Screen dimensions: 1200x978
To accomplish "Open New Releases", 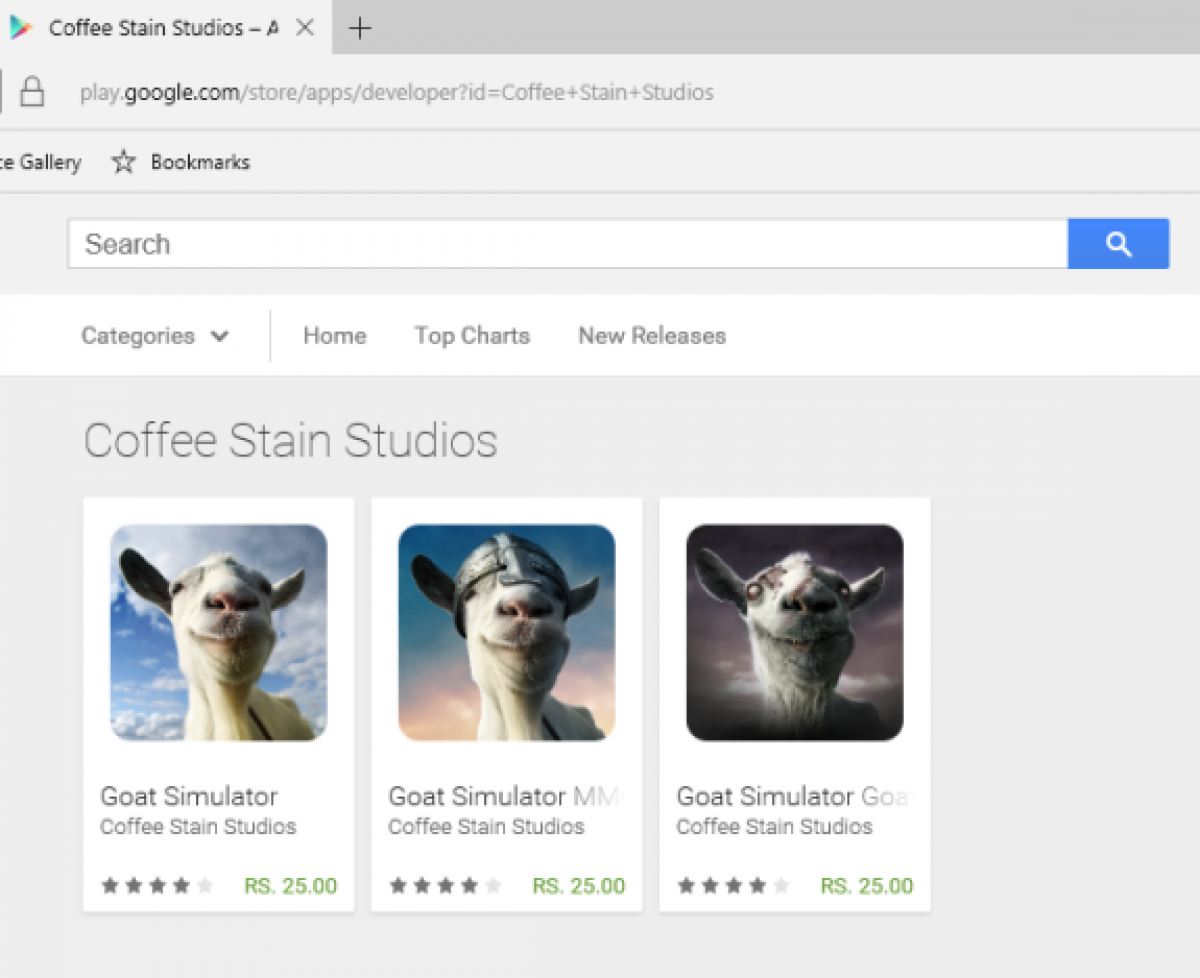I will (651, 336).
